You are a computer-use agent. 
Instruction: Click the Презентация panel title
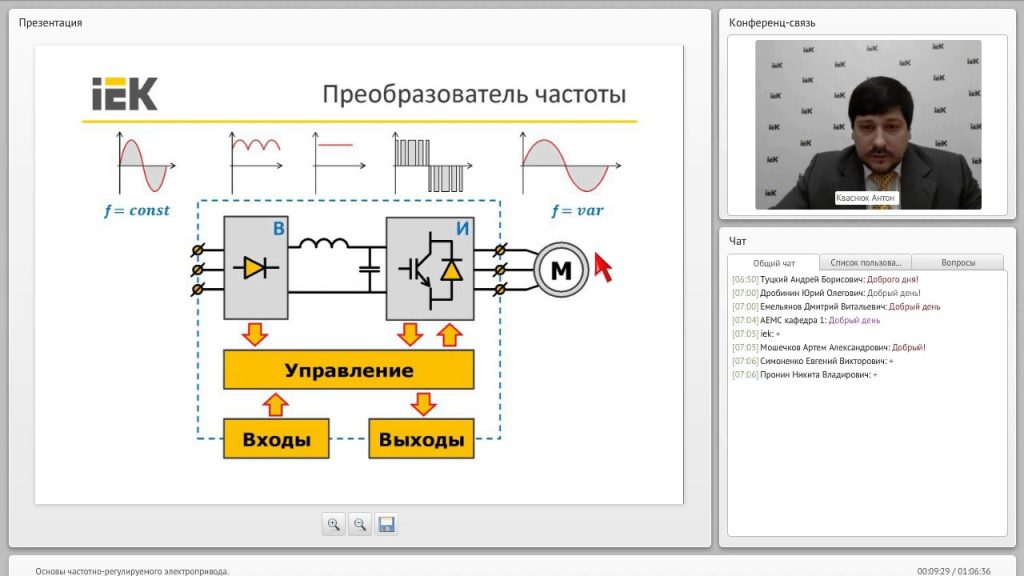50,23
